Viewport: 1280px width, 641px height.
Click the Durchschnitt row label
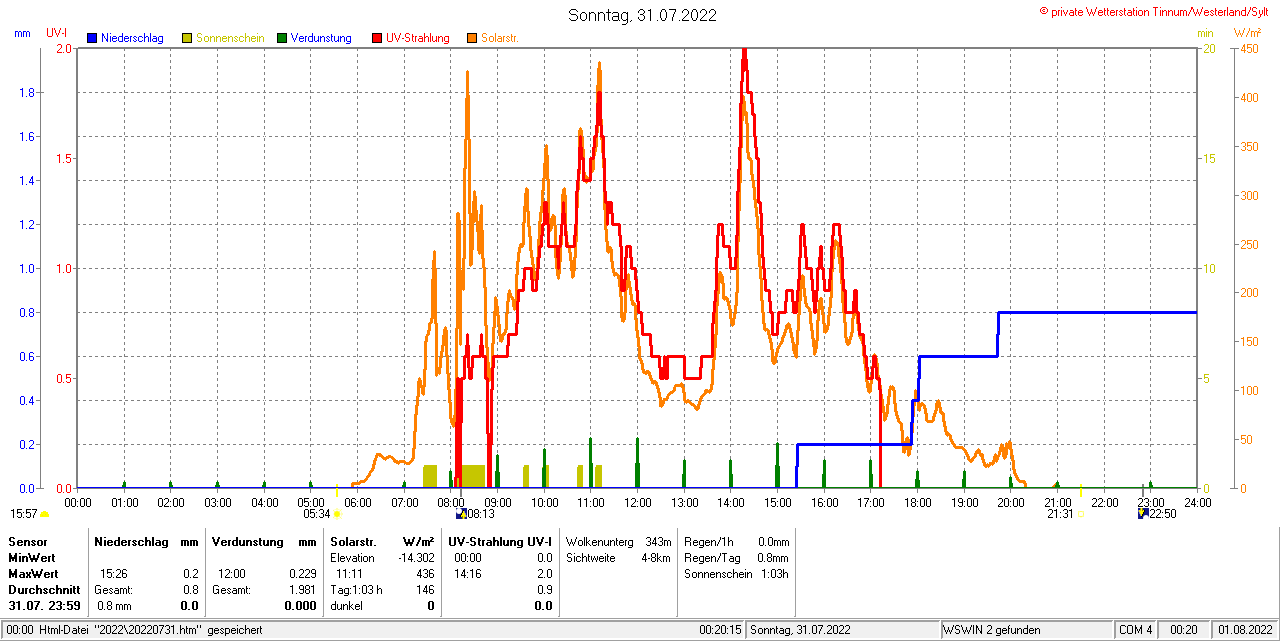pos(43,590)
